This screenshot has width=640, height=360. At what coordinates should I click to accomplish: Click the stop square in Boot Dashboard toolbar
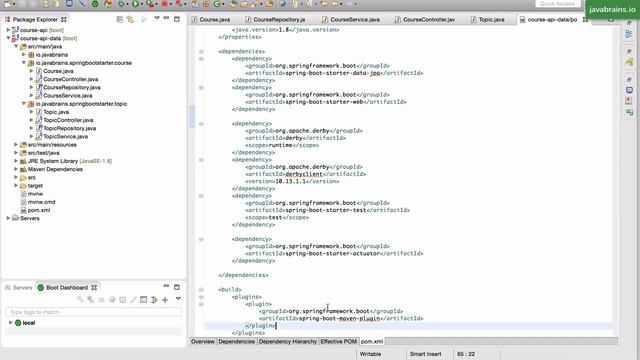coord(101,300)
